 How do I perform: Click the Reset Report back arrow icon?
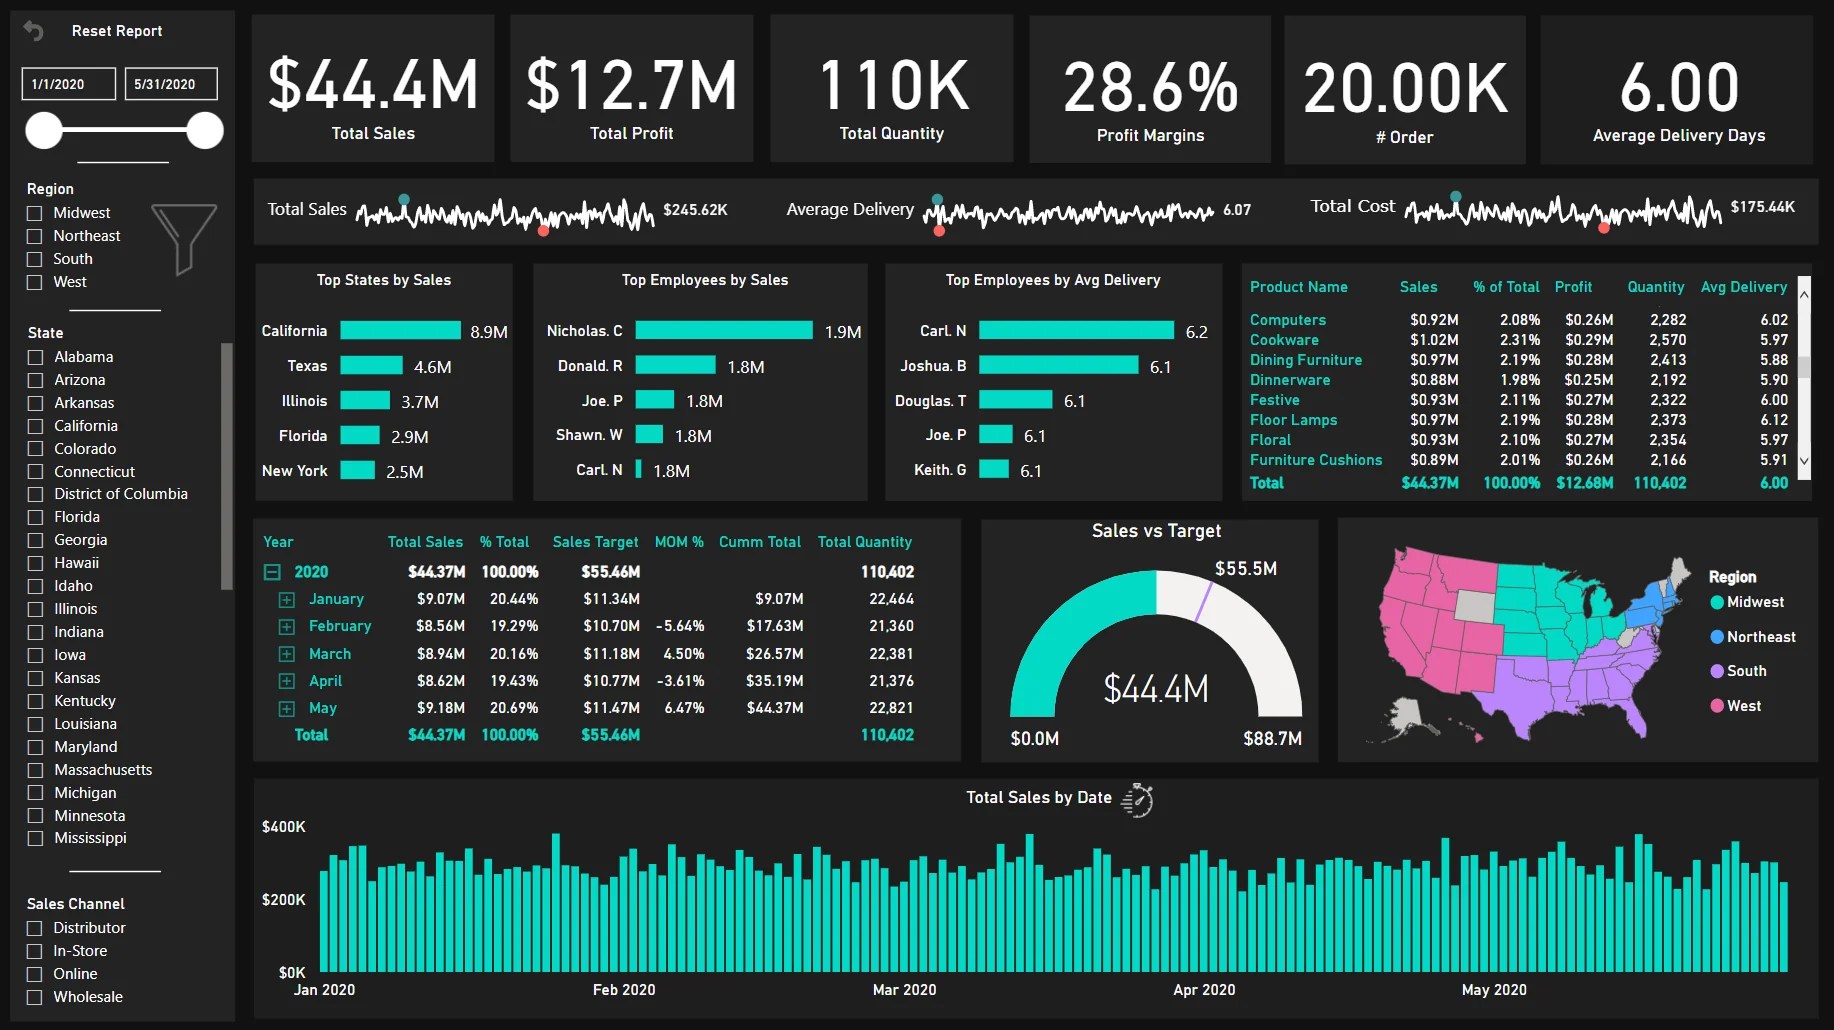point(33,31)
